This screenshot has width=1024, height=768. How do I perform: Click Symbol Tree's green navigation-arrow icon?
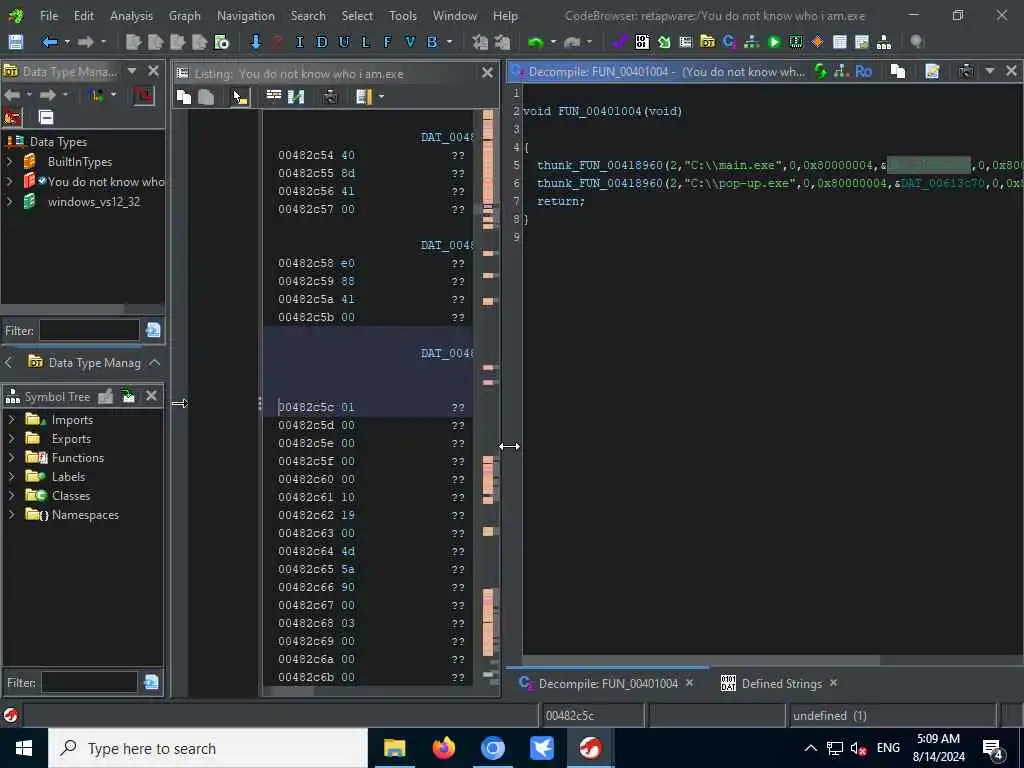pos(129,396)
